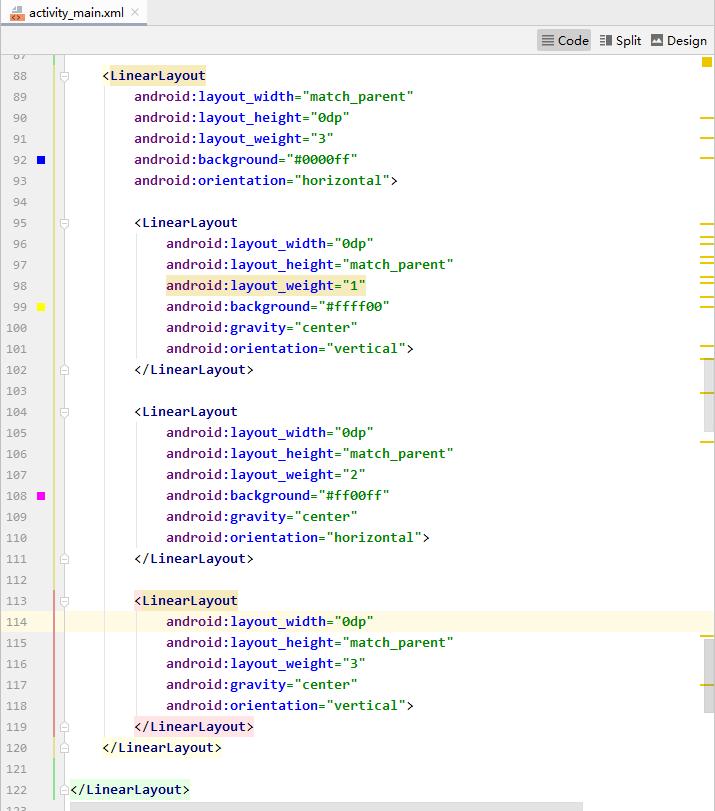The width and height of the screenshot is (715, 811).
Task: Collapse the LinearLayout fold at line 88
Action: (x=64, y=76)
